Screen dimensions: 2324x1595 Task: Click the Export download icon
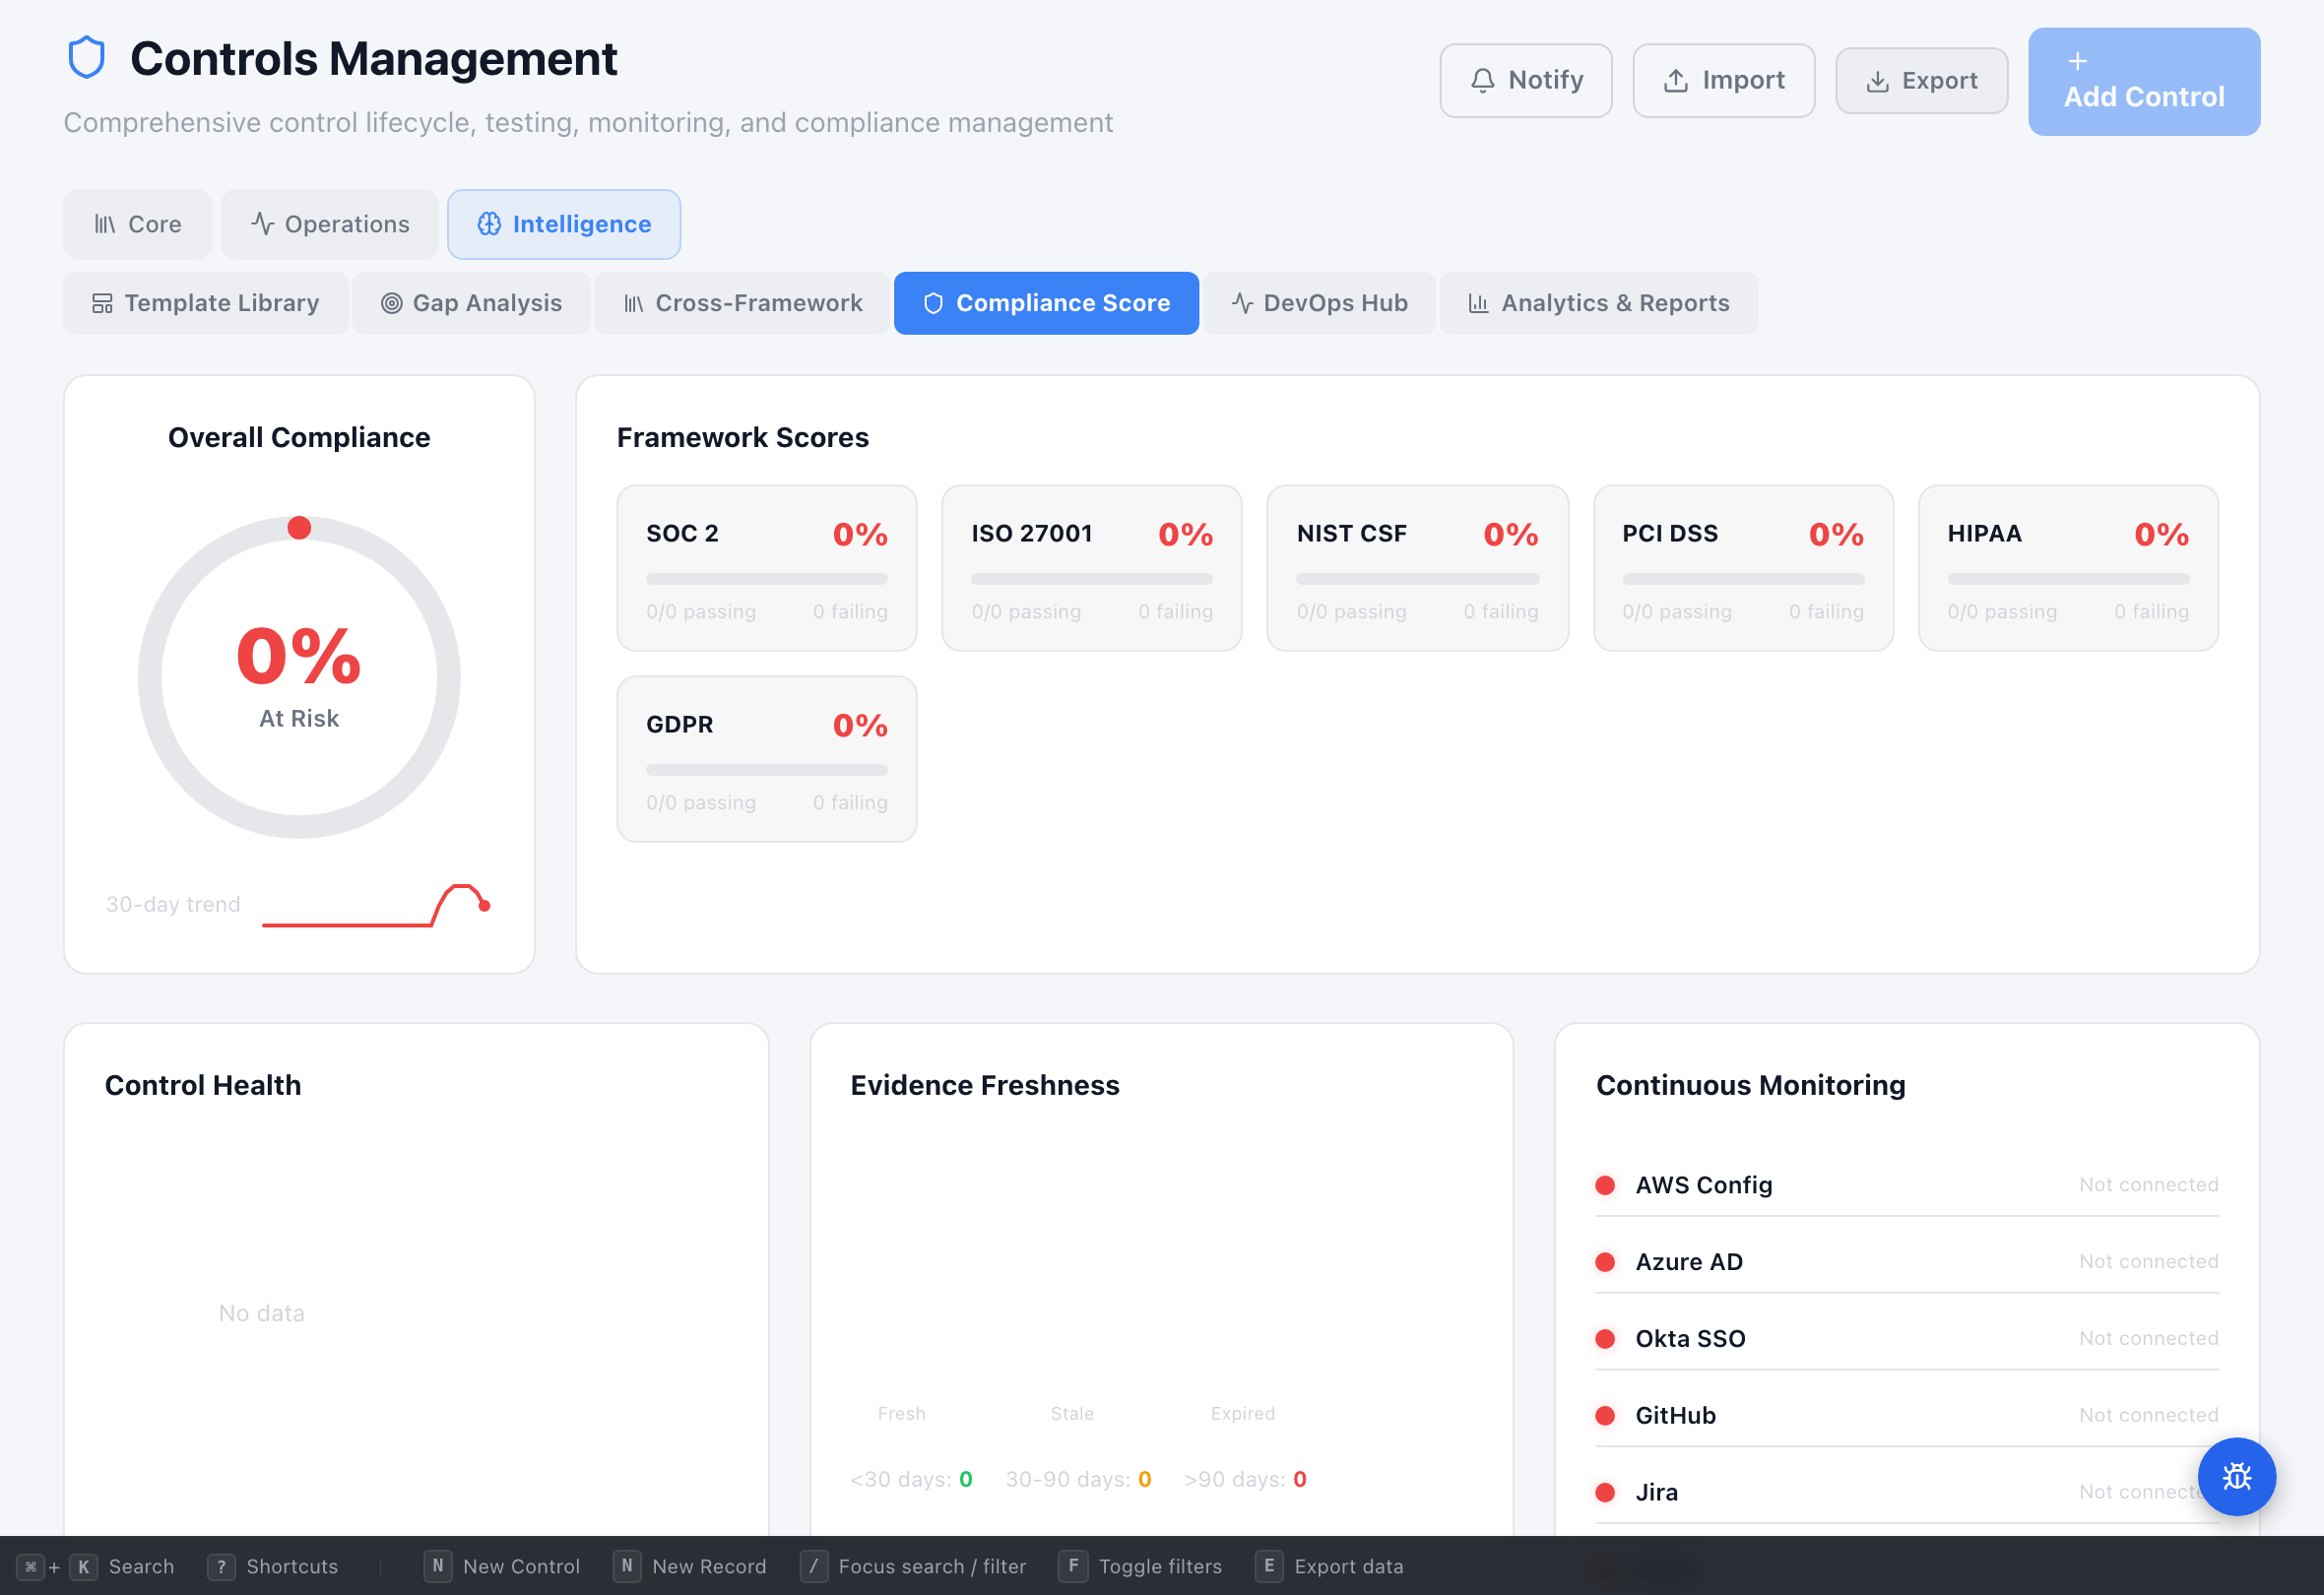click(x=1877, y=80)
